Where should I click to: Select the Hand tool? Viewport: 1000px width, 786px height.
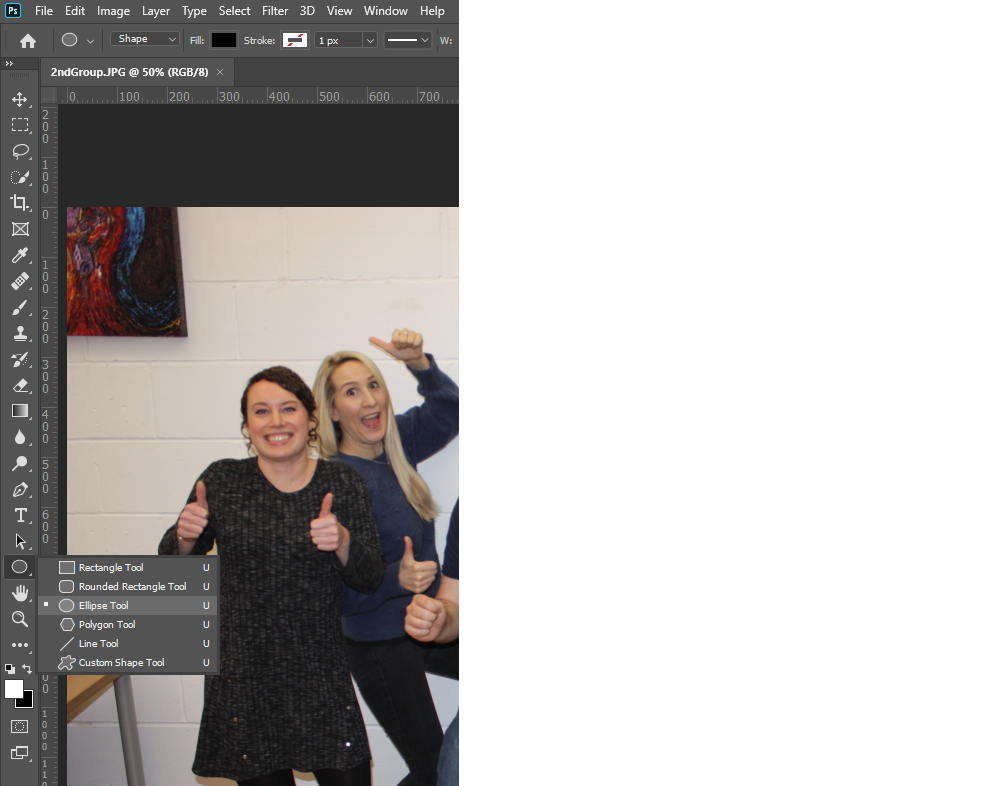click(20, 593)
